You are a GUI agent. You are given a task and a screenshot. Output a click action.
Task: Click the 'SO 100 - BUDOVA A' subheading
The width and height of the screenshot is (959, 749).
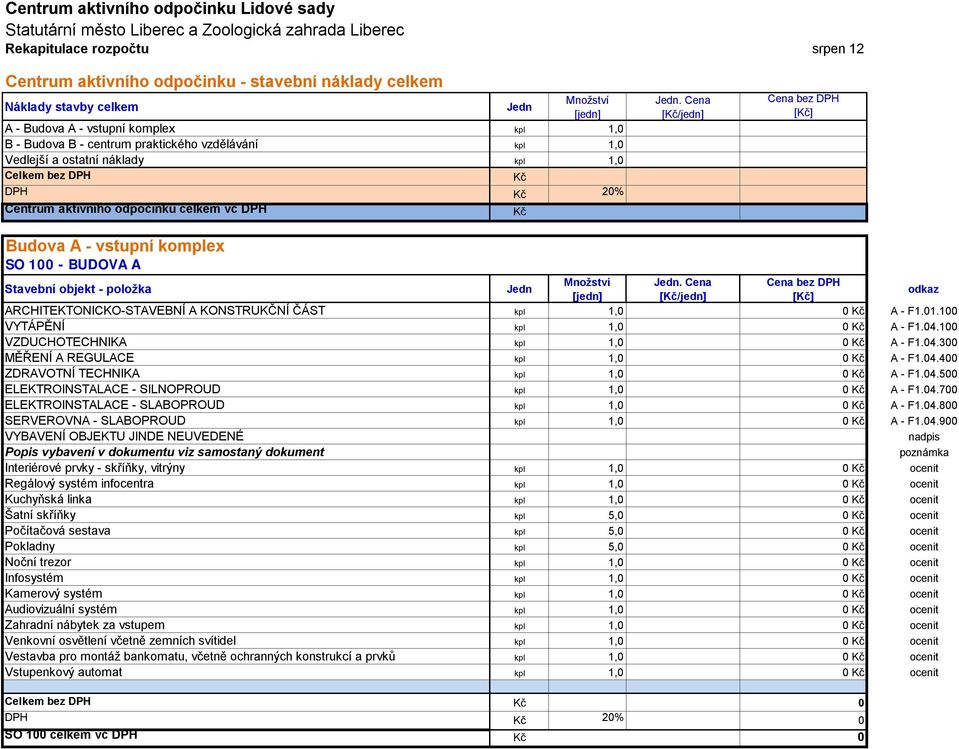click(73, 265)
